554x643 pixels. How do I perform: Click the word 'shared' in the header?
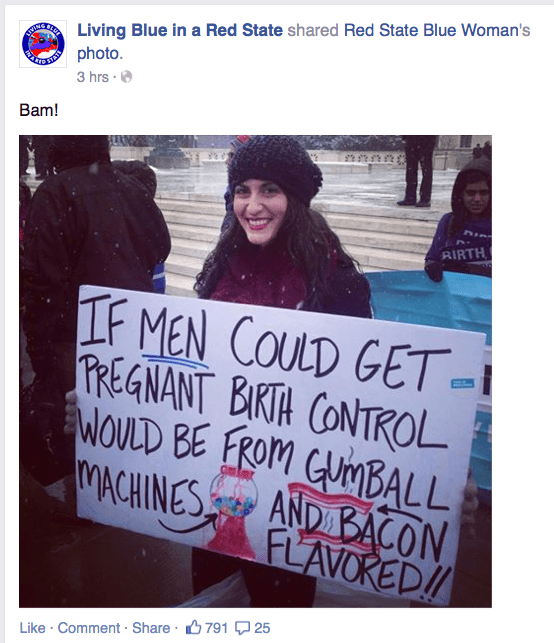pos(313,30)
